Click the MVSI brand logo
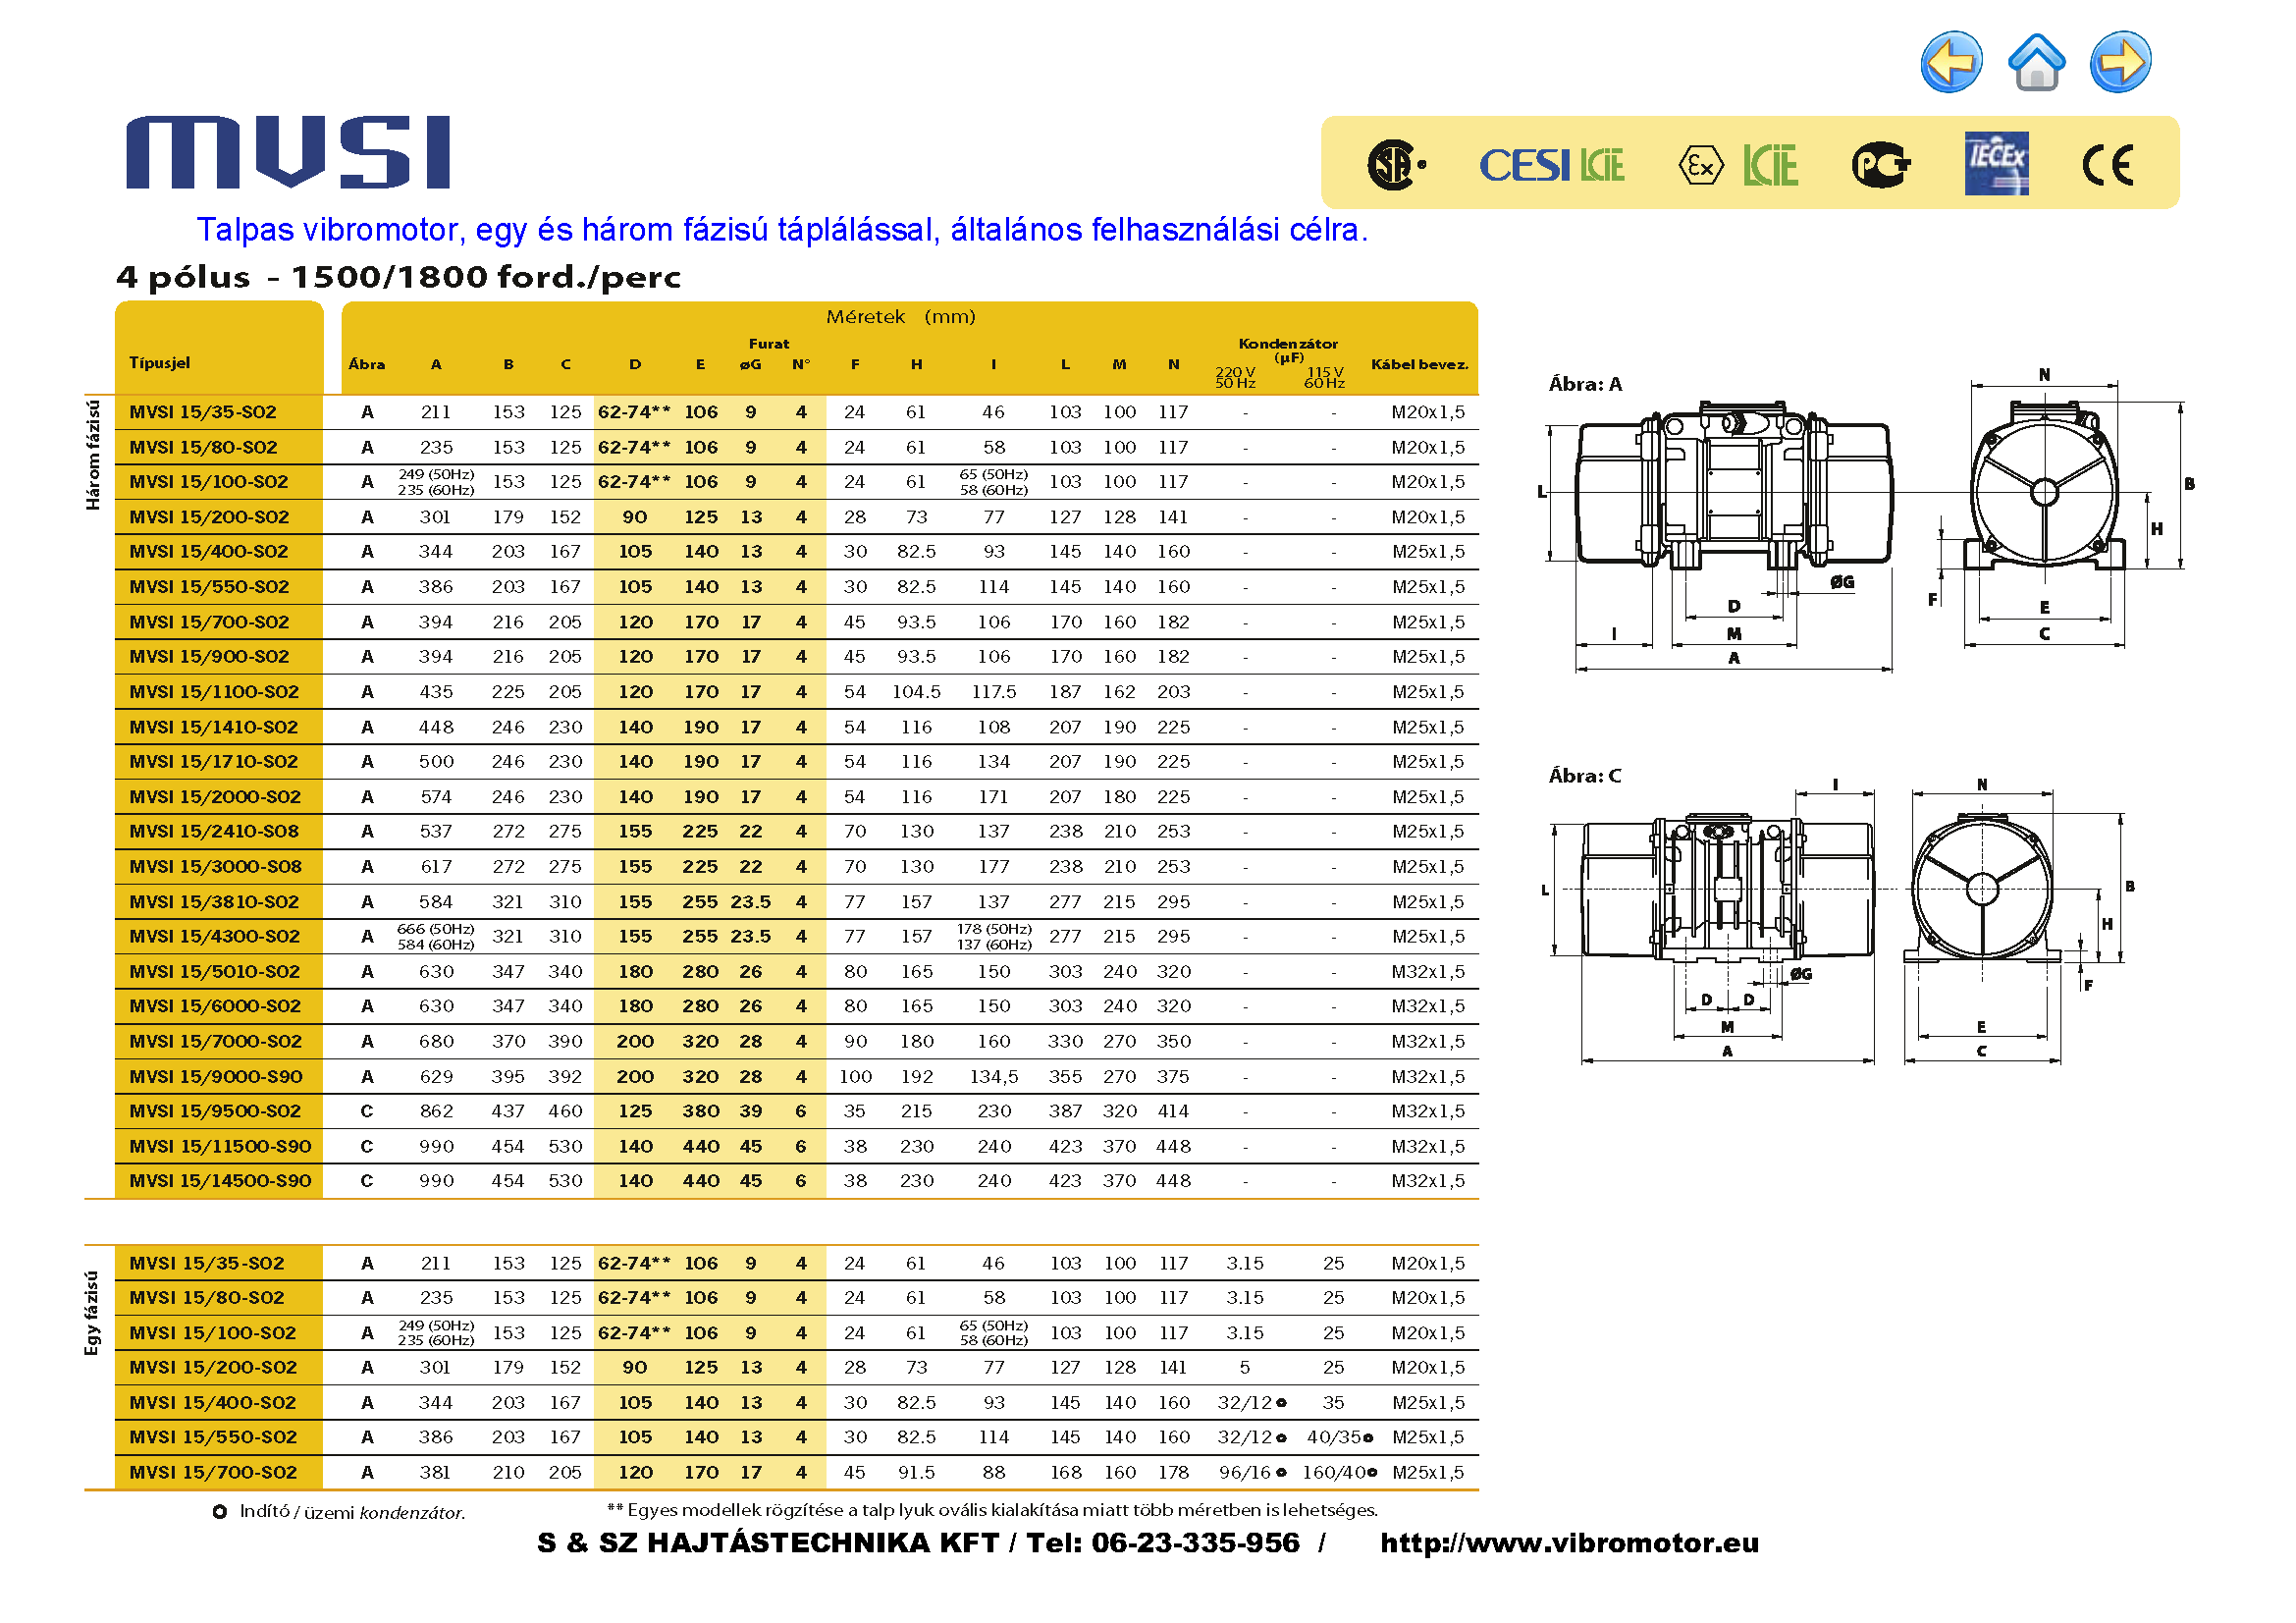The height and width of the screenshot is (1623, 2296). pyautogui.click(x=288, y=152)
